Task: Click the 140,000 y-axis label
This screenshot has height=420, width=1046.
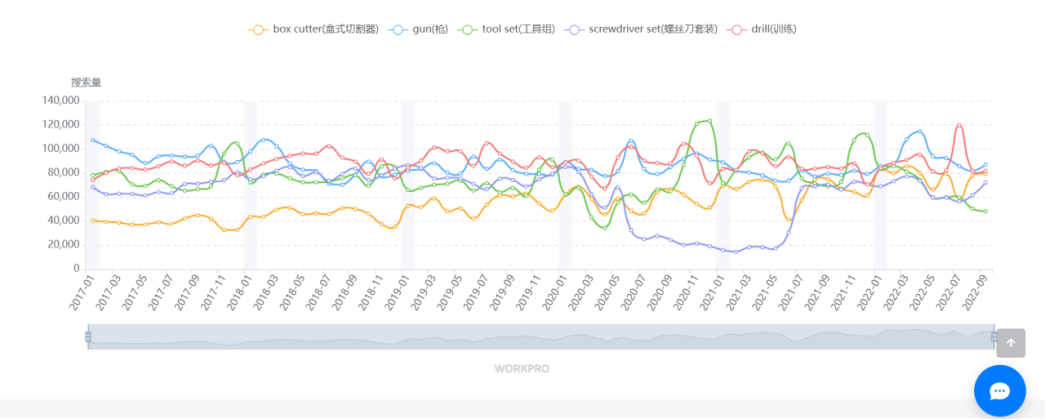Action: [x=61, y=100]
